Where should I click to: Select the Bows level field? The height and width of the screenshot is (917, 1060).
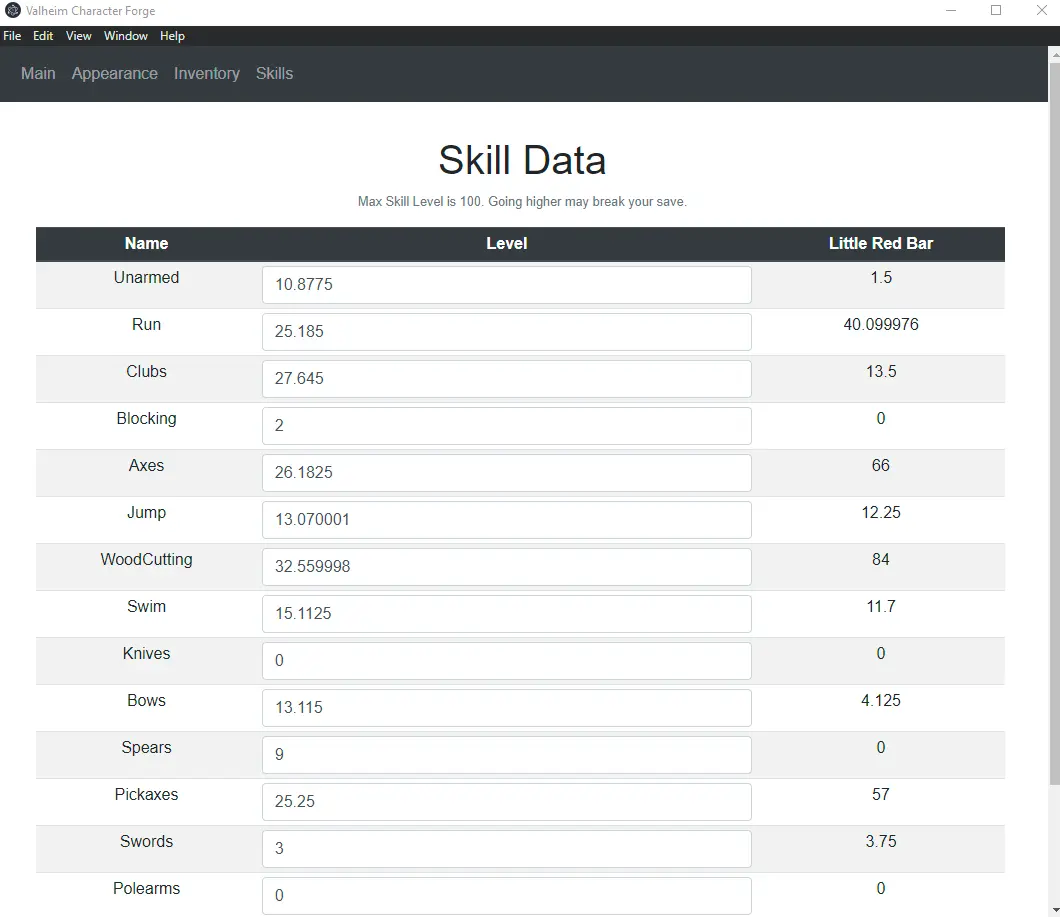pyautogui.click(x=506, y=707)
